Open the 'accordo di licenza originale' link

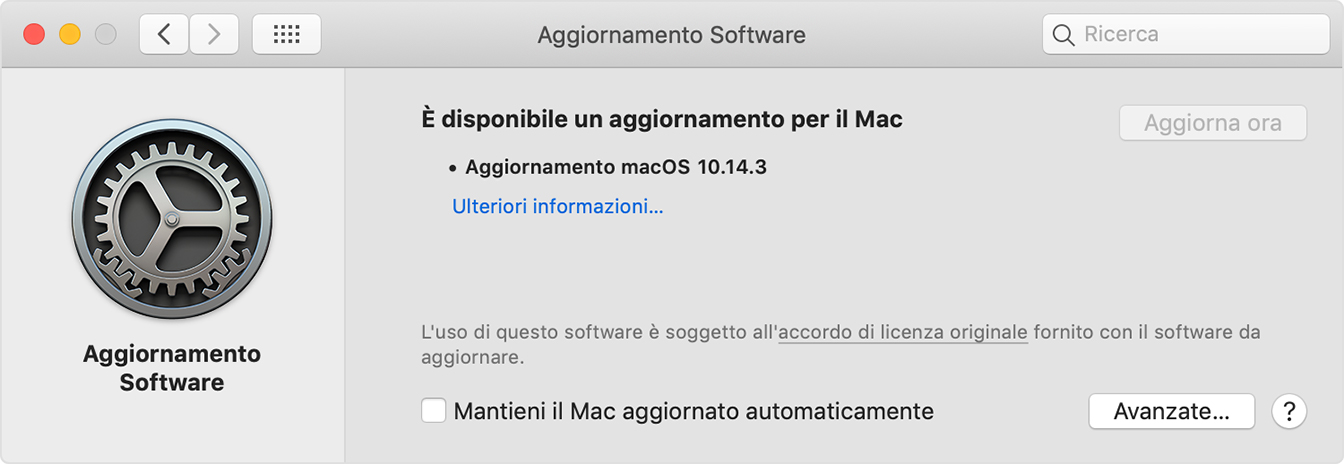click(x=902, y=332)
